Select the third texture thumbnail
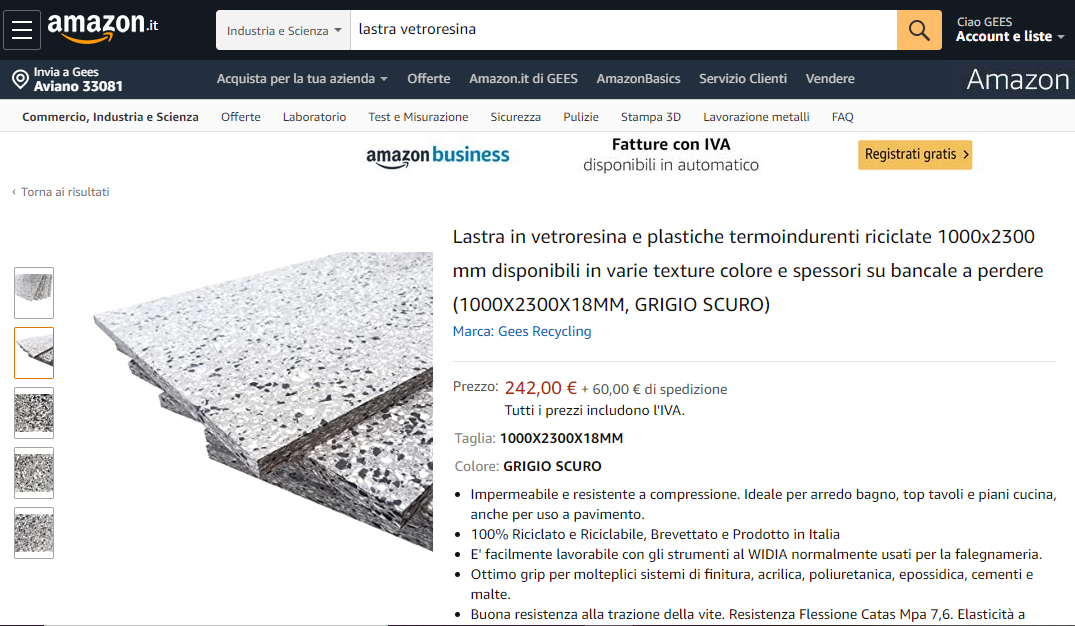 34,413
